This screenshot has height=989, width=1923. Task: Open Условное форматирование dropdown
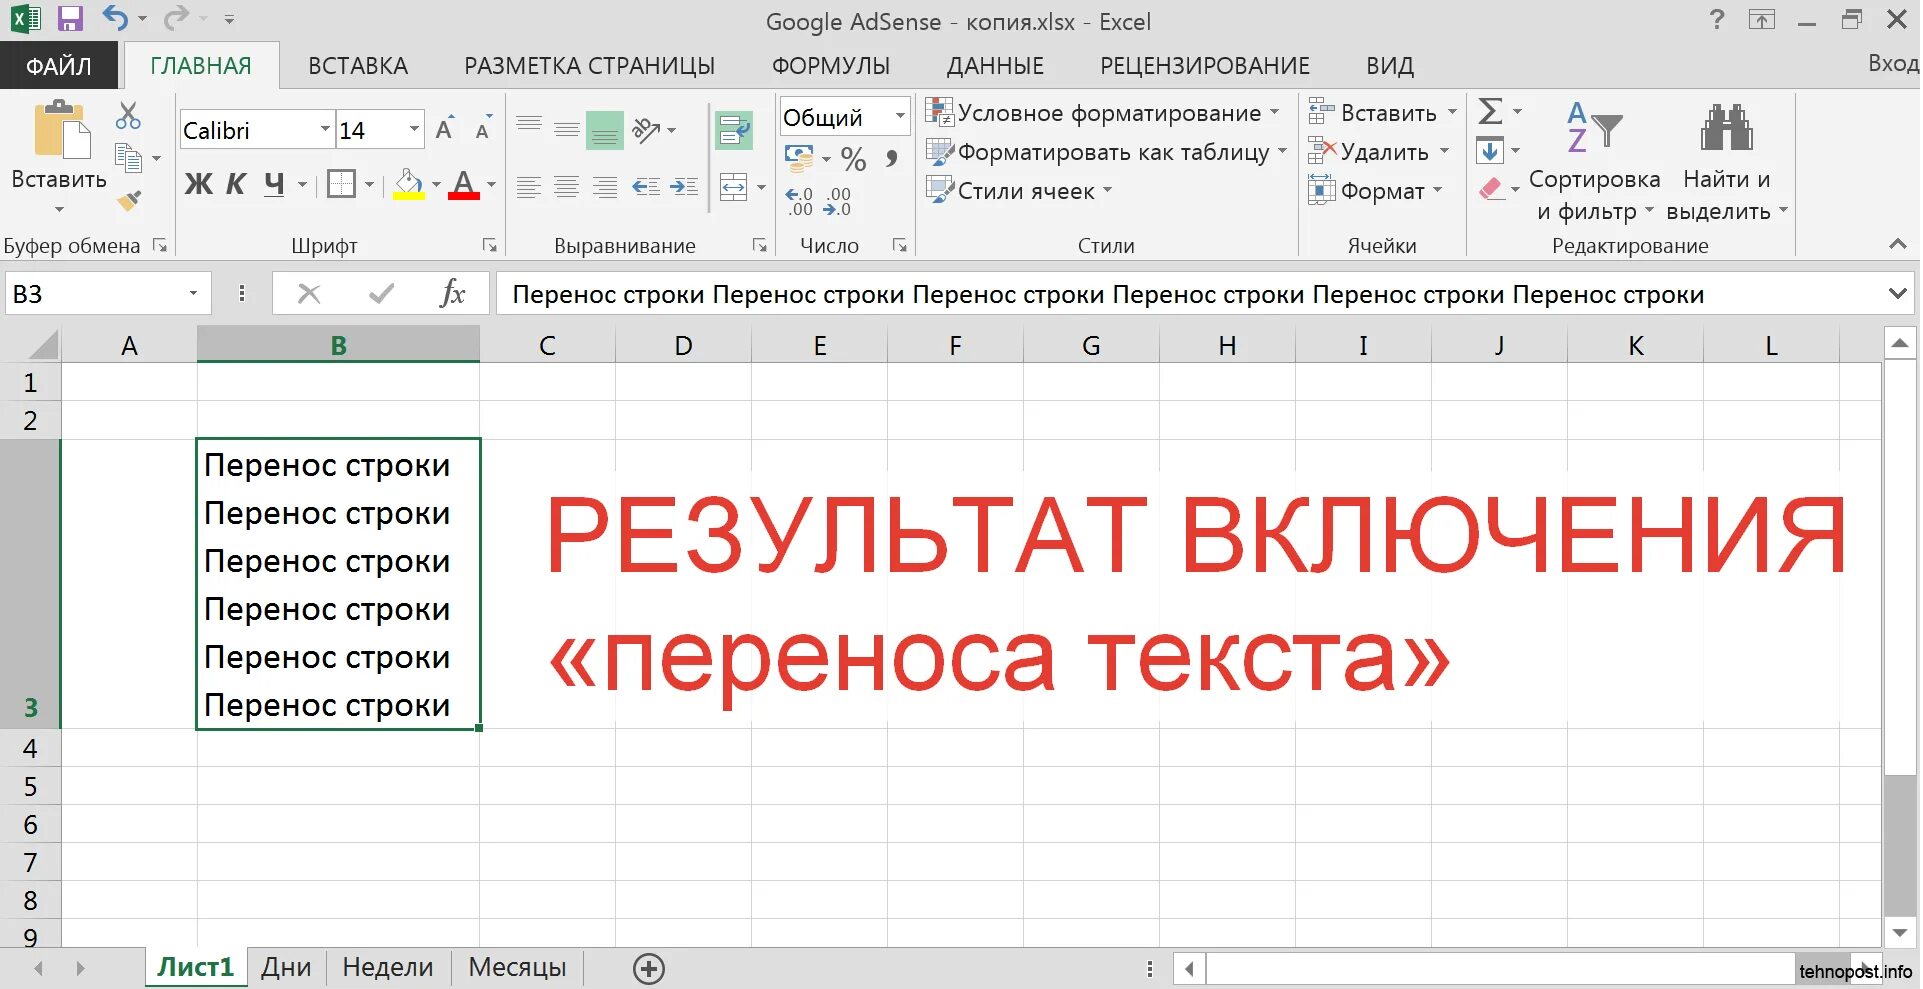[x=1102, y=113]
